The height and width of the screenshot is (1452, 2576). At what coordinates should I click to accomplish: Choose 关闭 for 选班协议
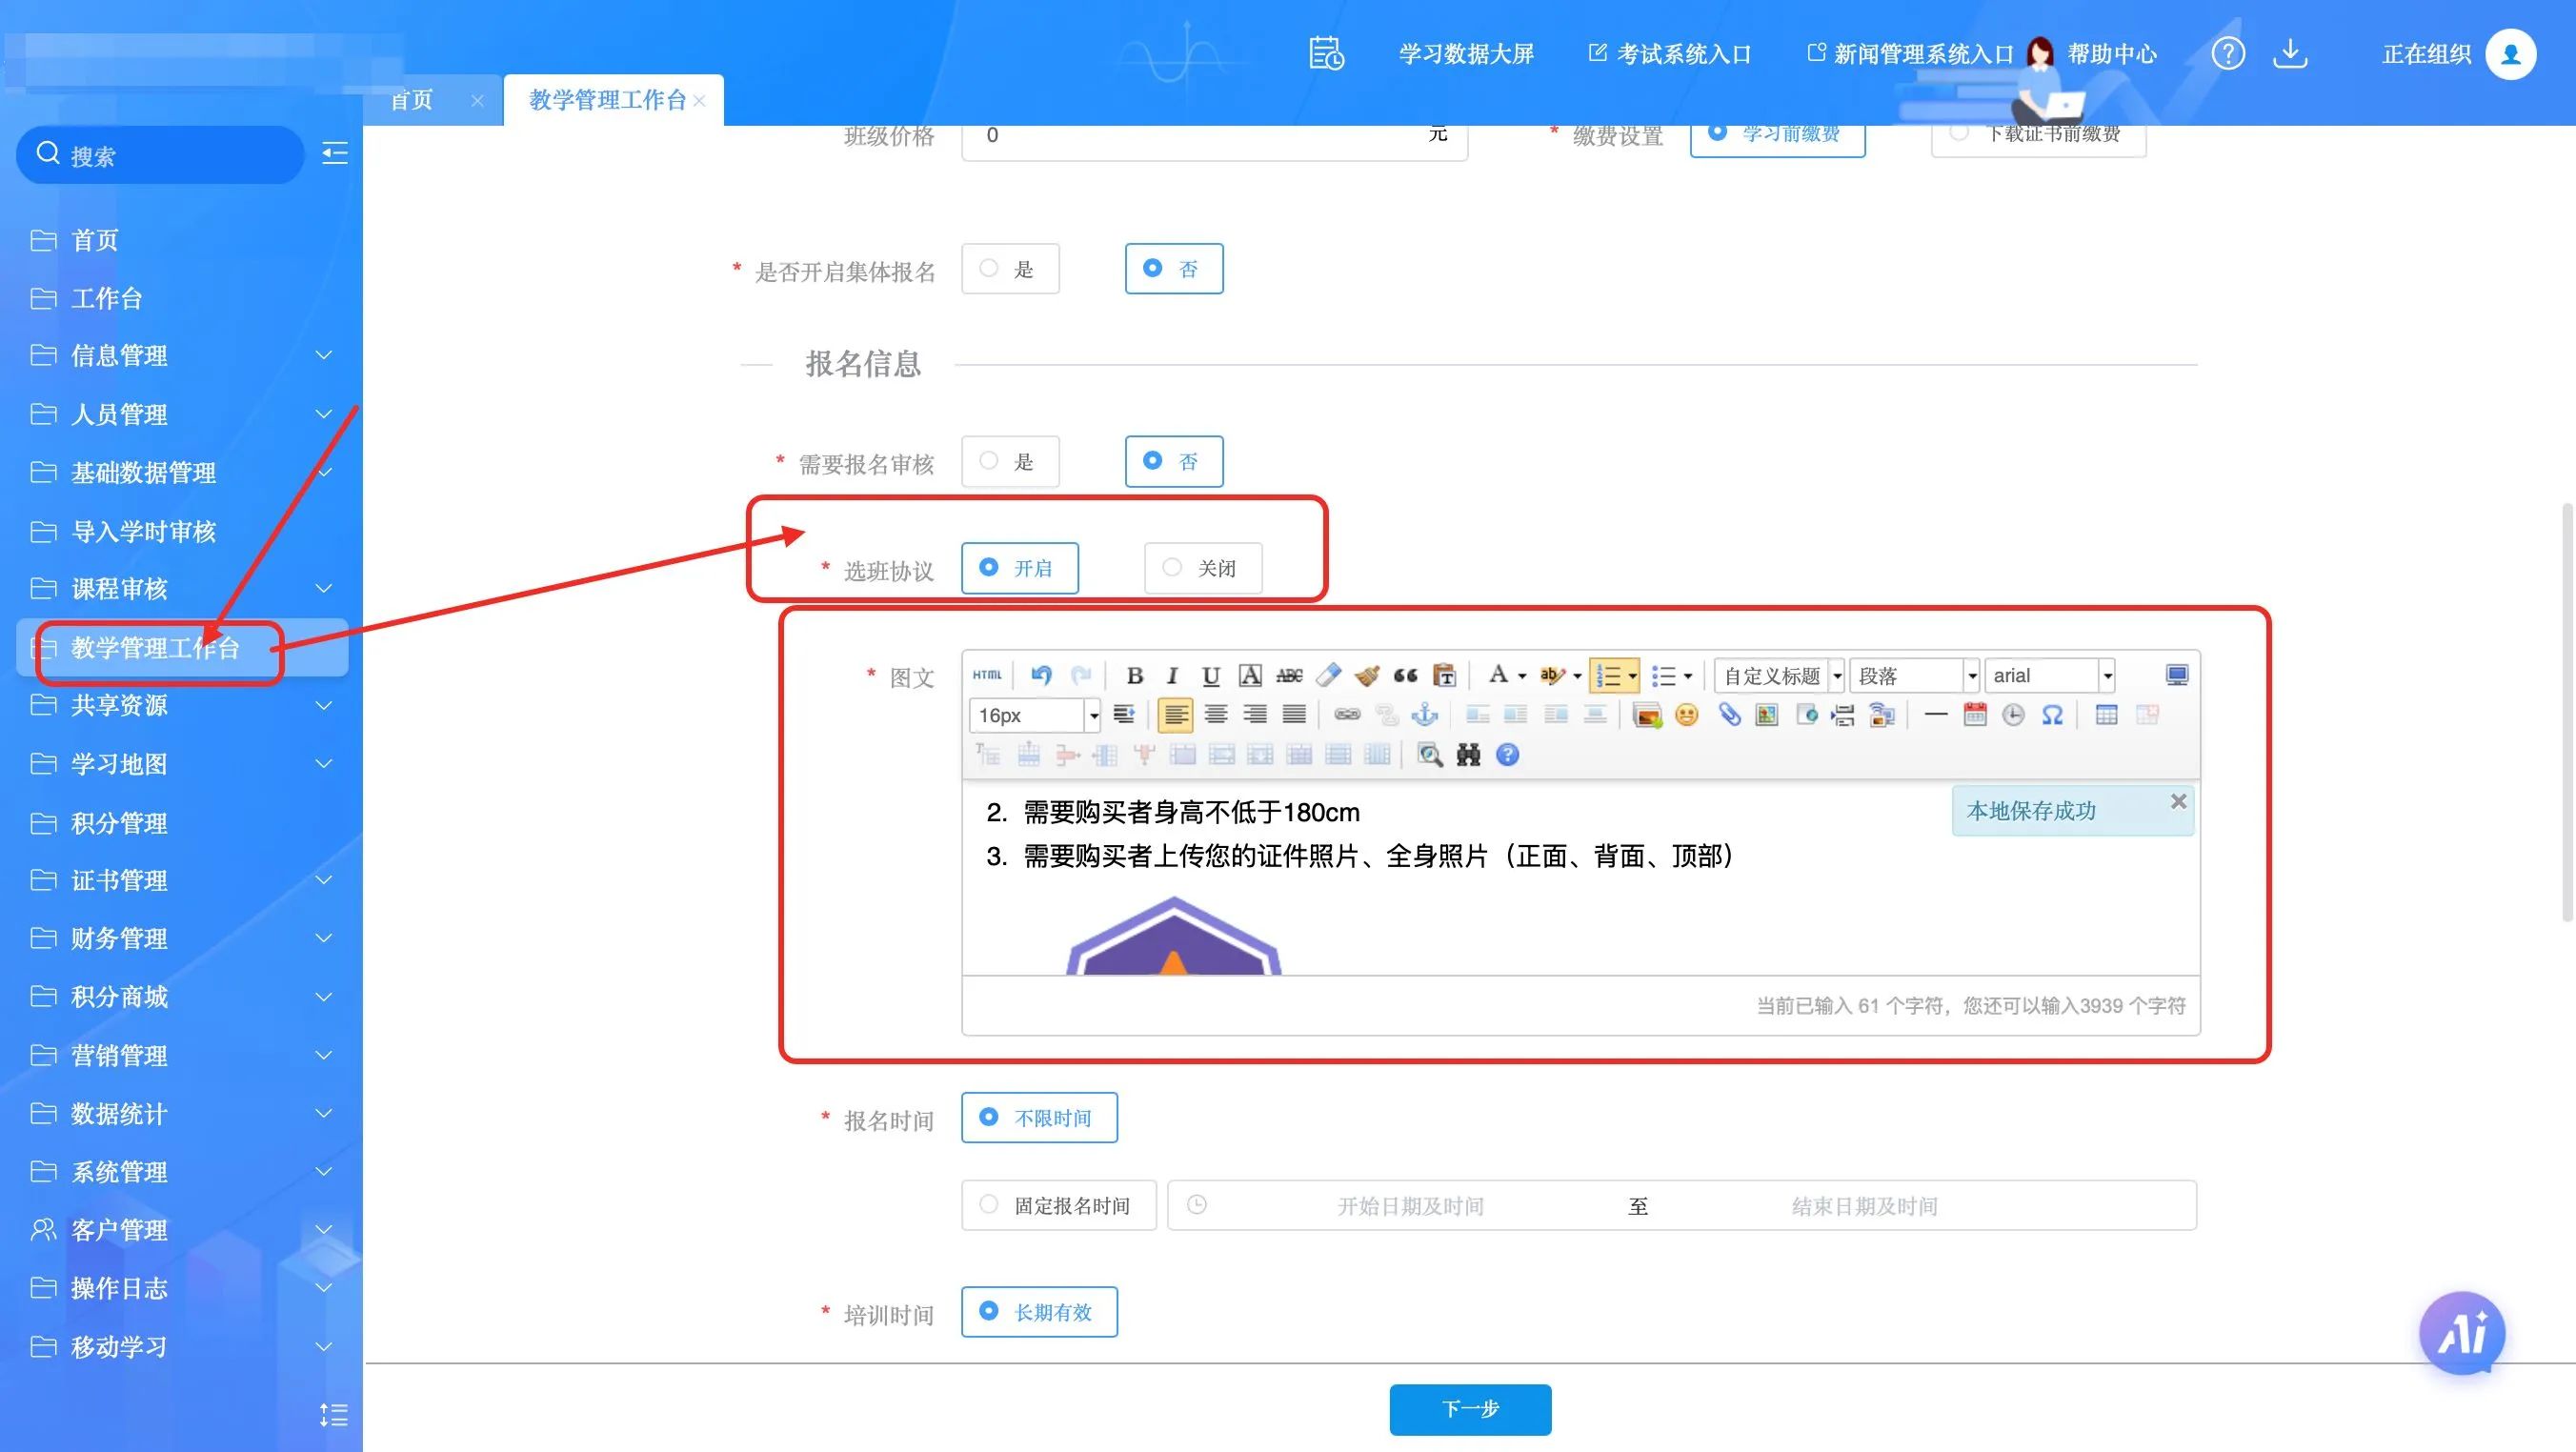coord(1203,568)
